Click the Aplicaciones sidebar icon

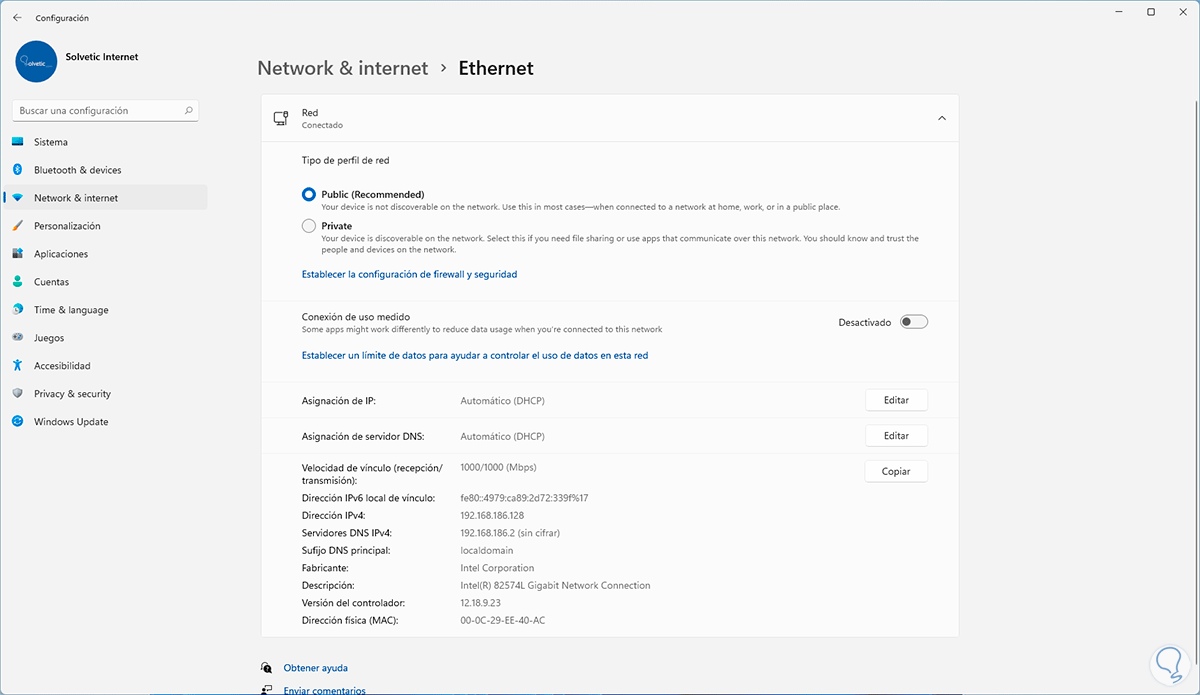pyautogui.click(x=17, y=254)
